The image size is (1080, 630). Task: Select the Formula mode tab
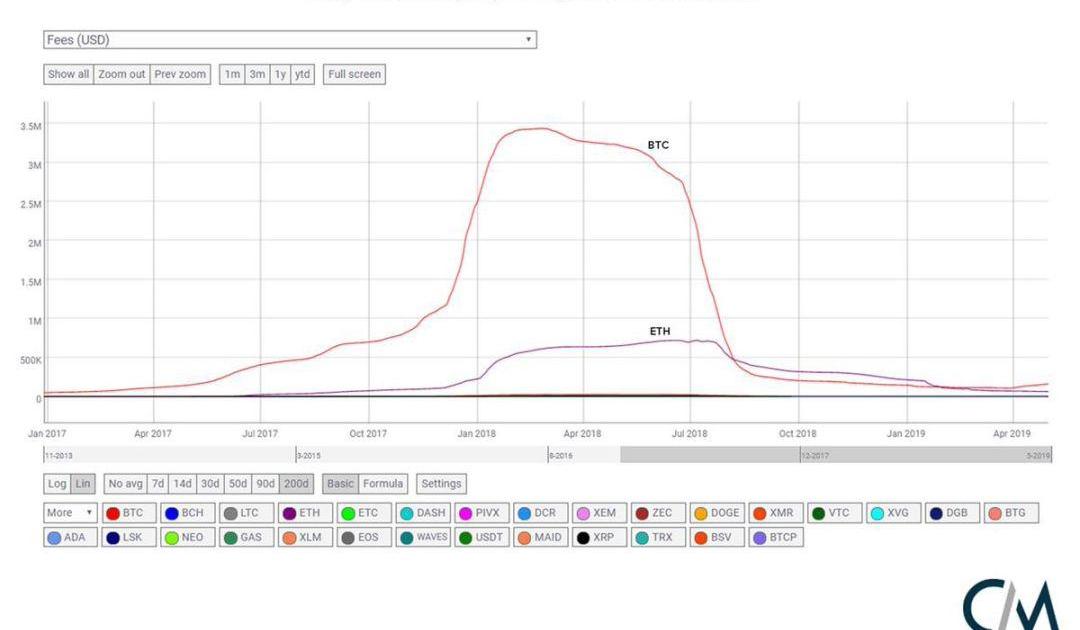(383, 484)
